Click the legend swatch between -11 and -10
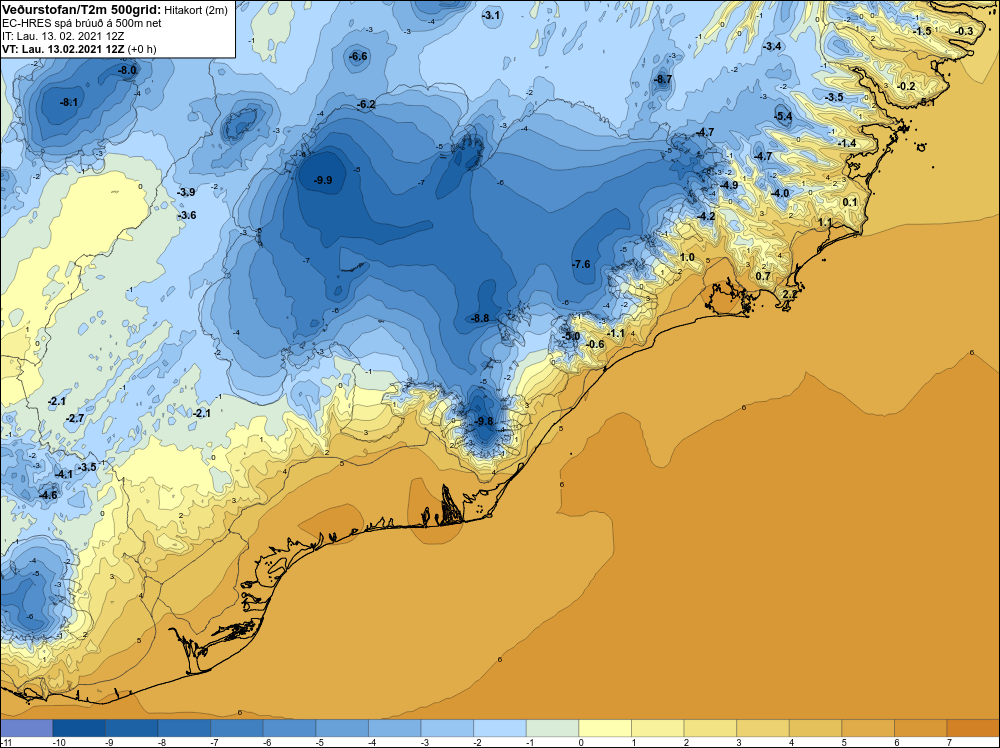The width and height of the screenshot is (1000, 748). [x=26, y=728]
